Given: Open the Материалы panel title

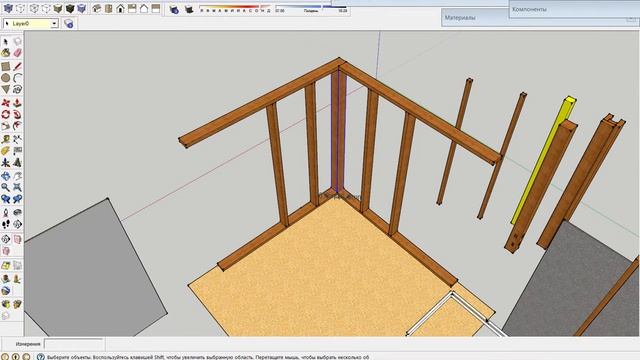Looking at the screenshot, I should pos(460,18).
